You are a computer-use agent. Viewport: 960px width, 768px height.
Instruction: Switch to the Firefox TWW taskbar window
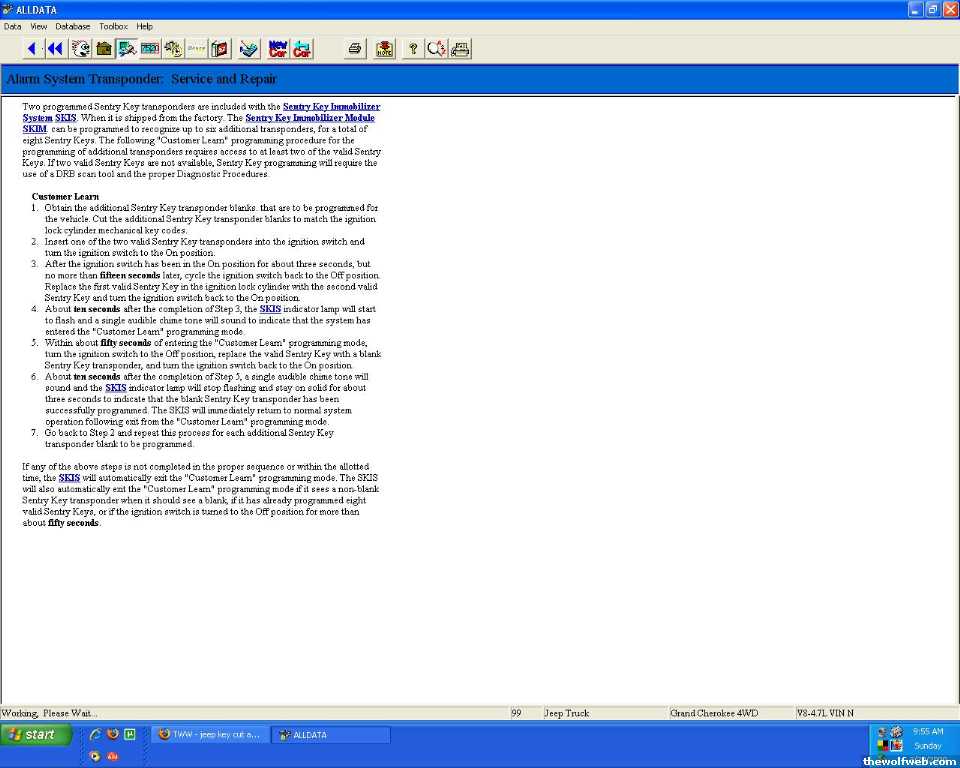point(210,735)
